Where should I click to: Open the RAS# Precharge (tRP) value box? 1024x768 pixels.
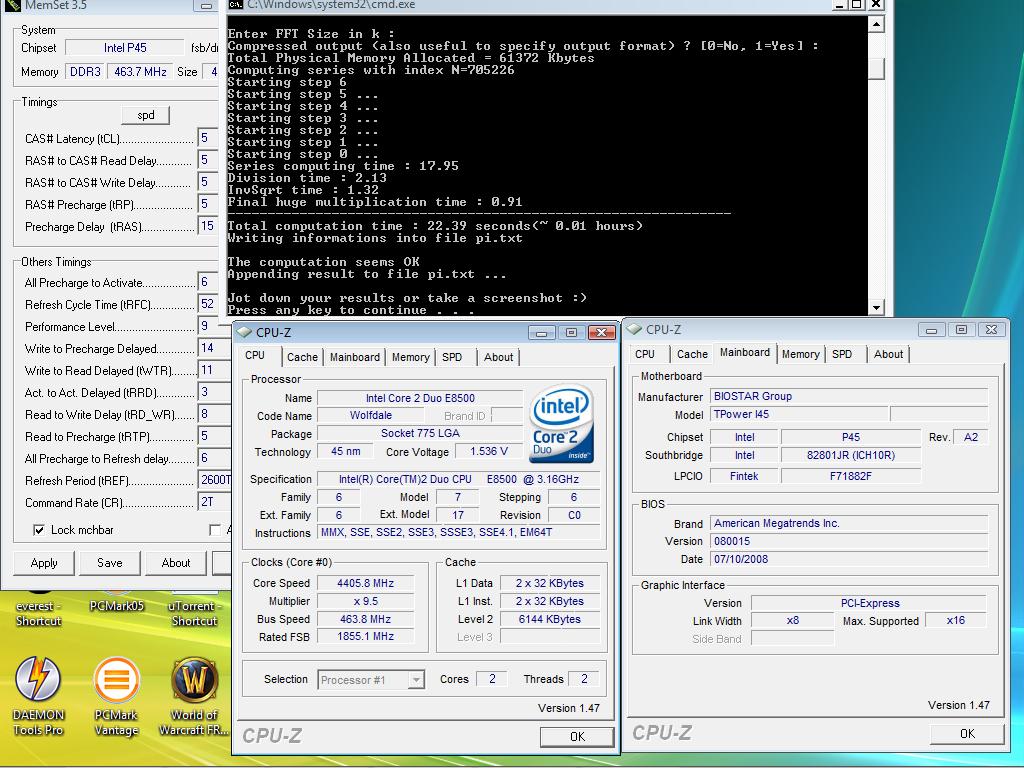tap(206, 204)
